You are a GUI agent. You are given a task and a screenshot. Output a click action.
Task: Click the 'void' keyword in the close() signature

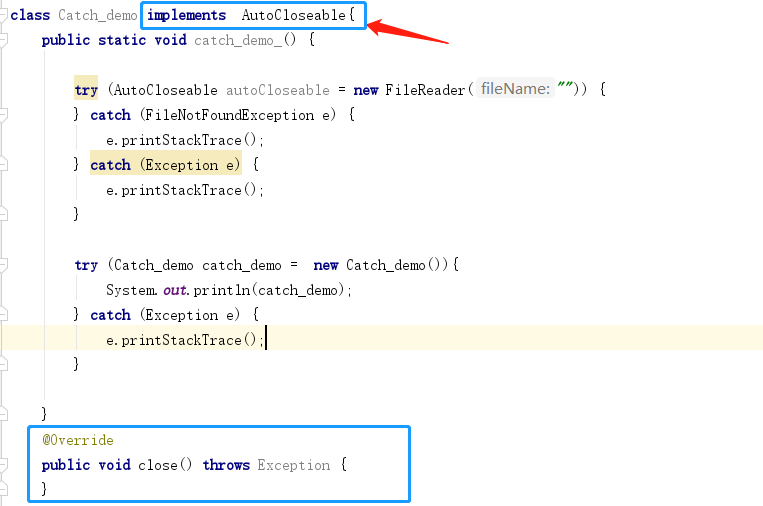point(114,465)
